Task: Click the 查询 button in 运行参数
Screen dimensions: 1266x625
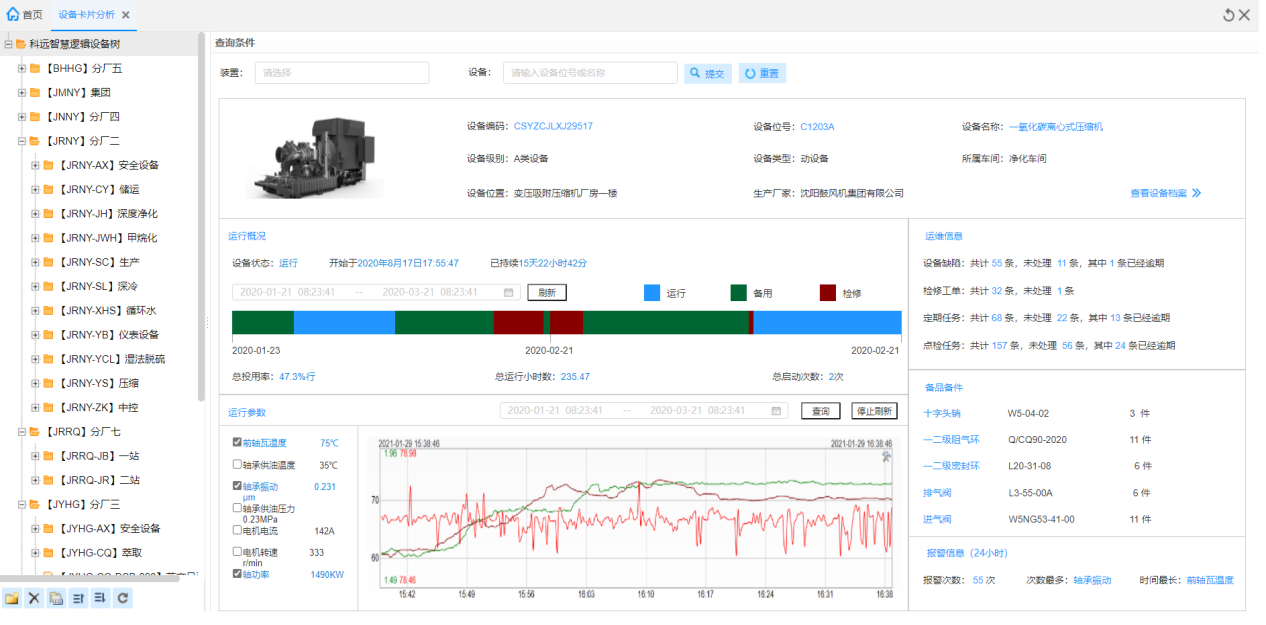Action: point(820,411)
